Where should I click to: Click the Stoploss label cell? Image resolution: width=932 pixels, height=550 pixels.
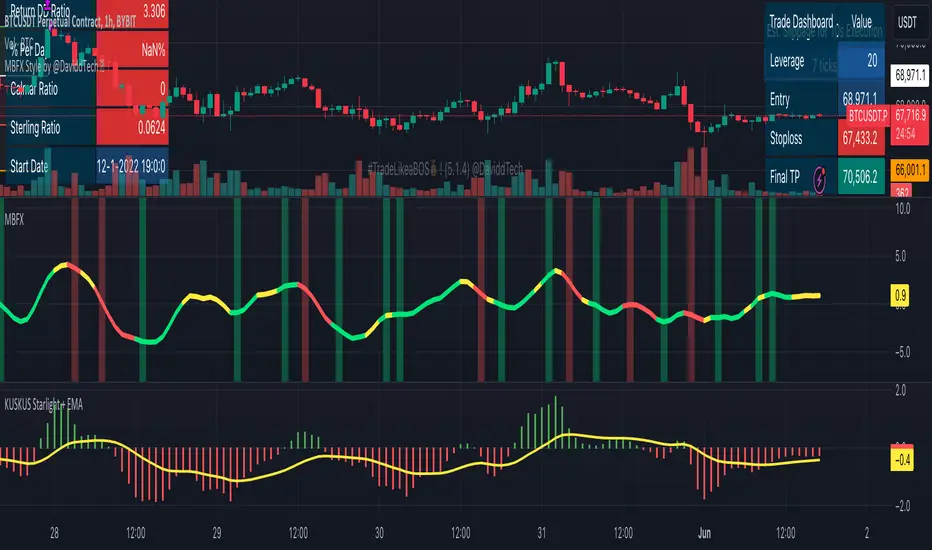pyautogui.click(x=801, y=138)
